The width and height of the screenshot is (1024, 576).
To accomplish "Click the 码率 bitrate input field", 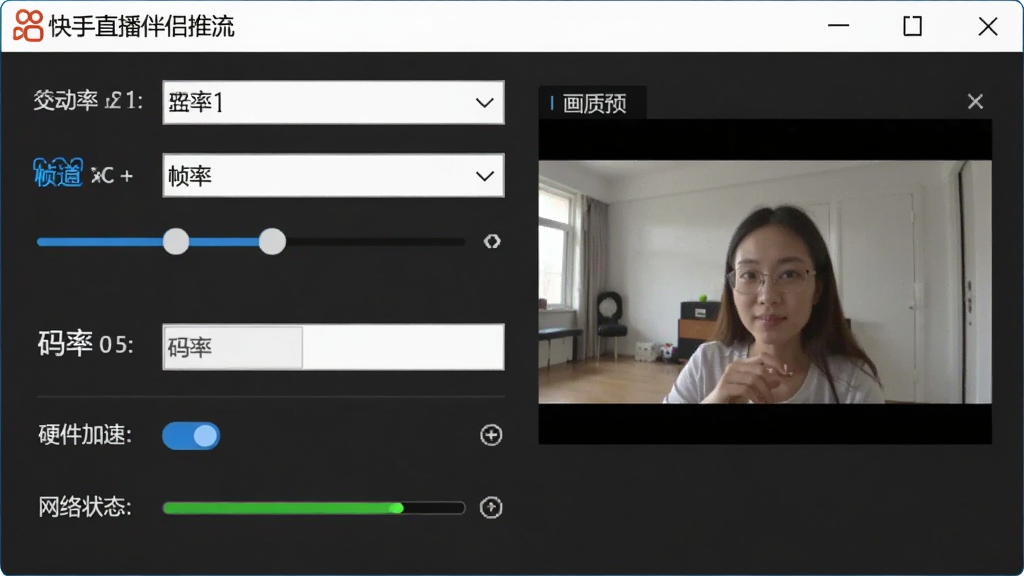I will point(333,347).
